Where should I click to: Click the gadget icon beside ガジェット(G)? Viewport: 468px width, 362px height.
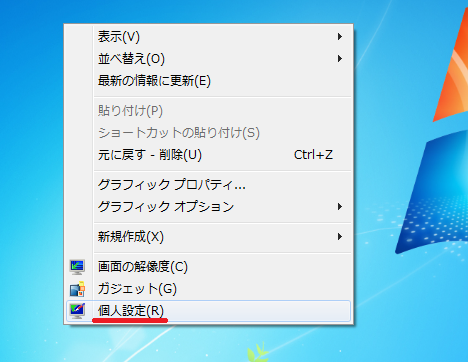[77, 289]
